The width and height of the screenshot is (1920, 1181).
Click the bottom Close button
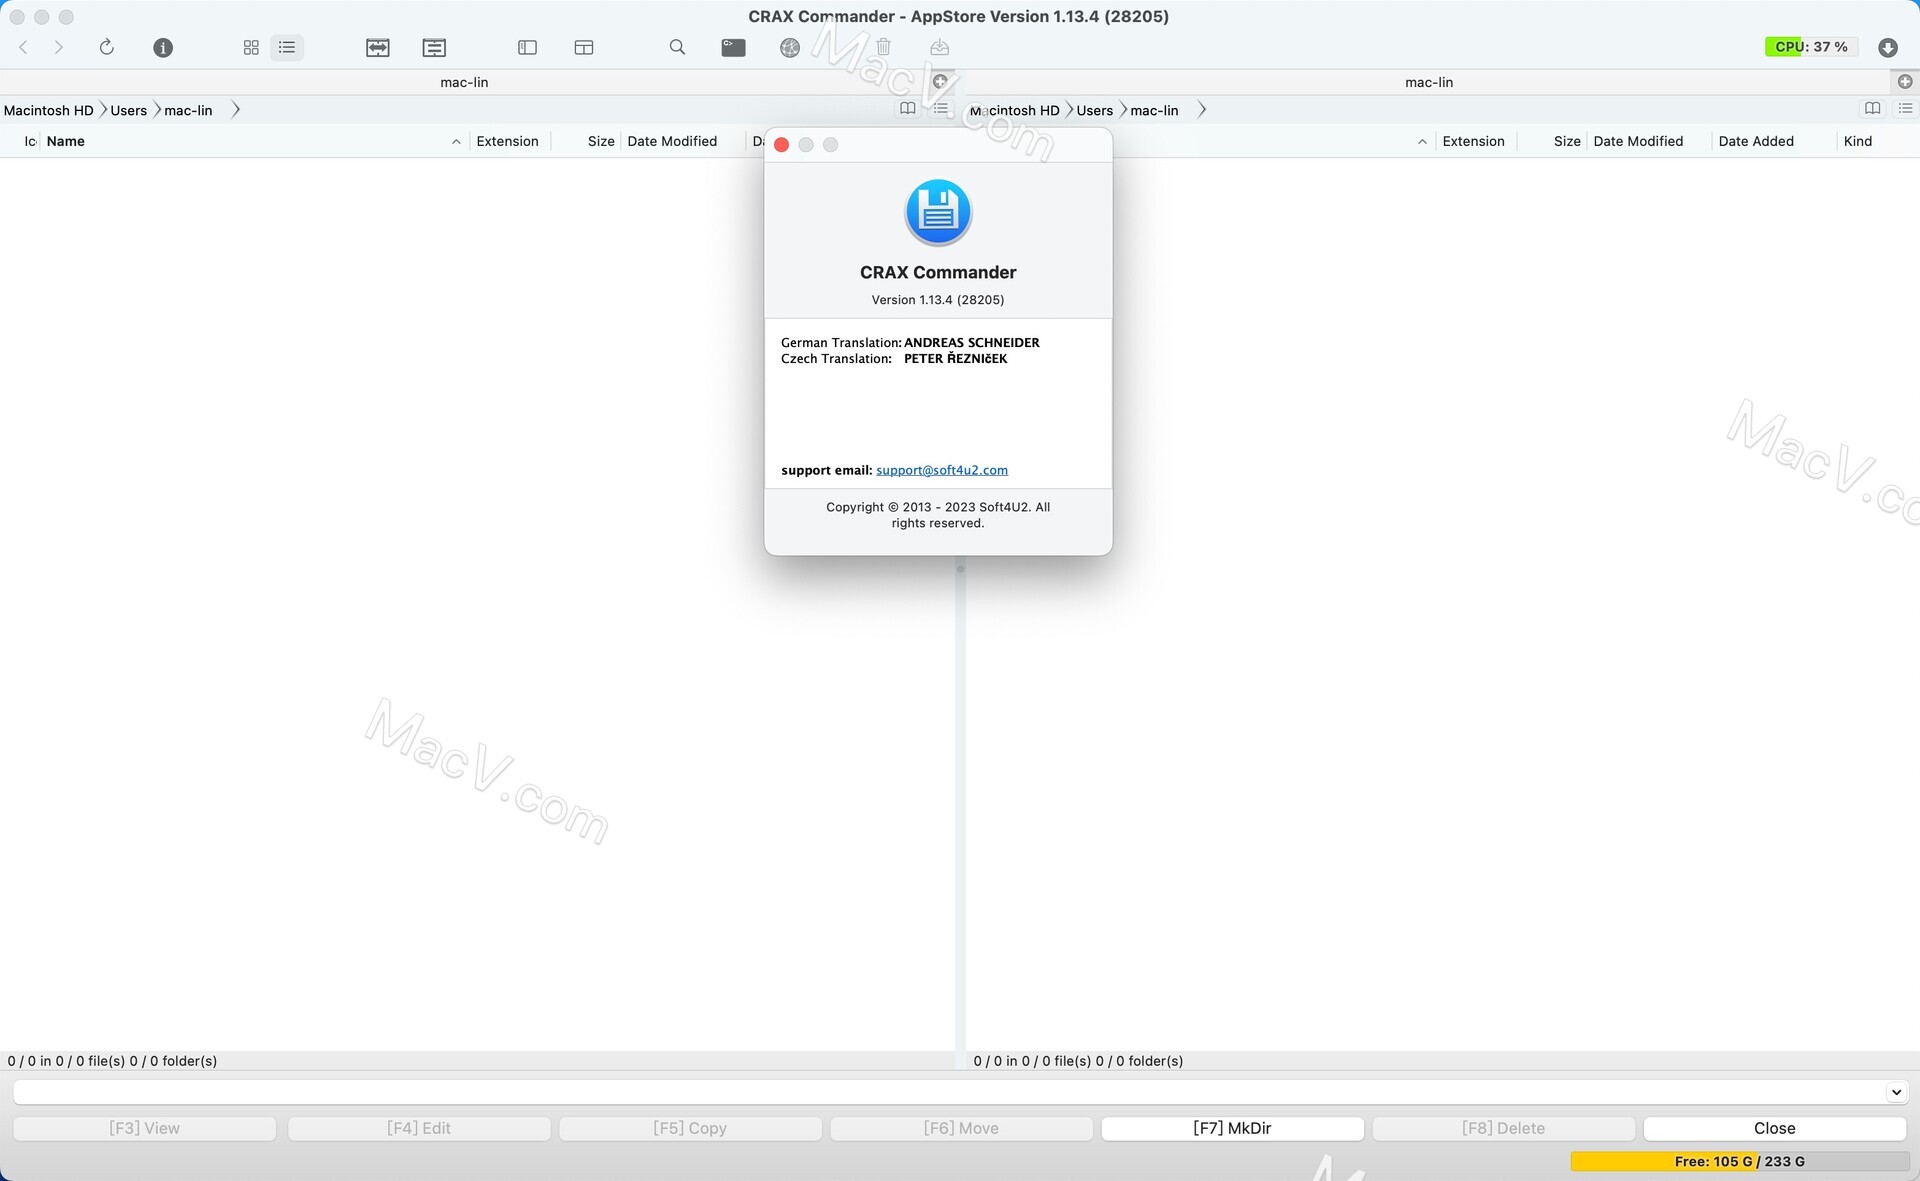click(1775, 1128)
